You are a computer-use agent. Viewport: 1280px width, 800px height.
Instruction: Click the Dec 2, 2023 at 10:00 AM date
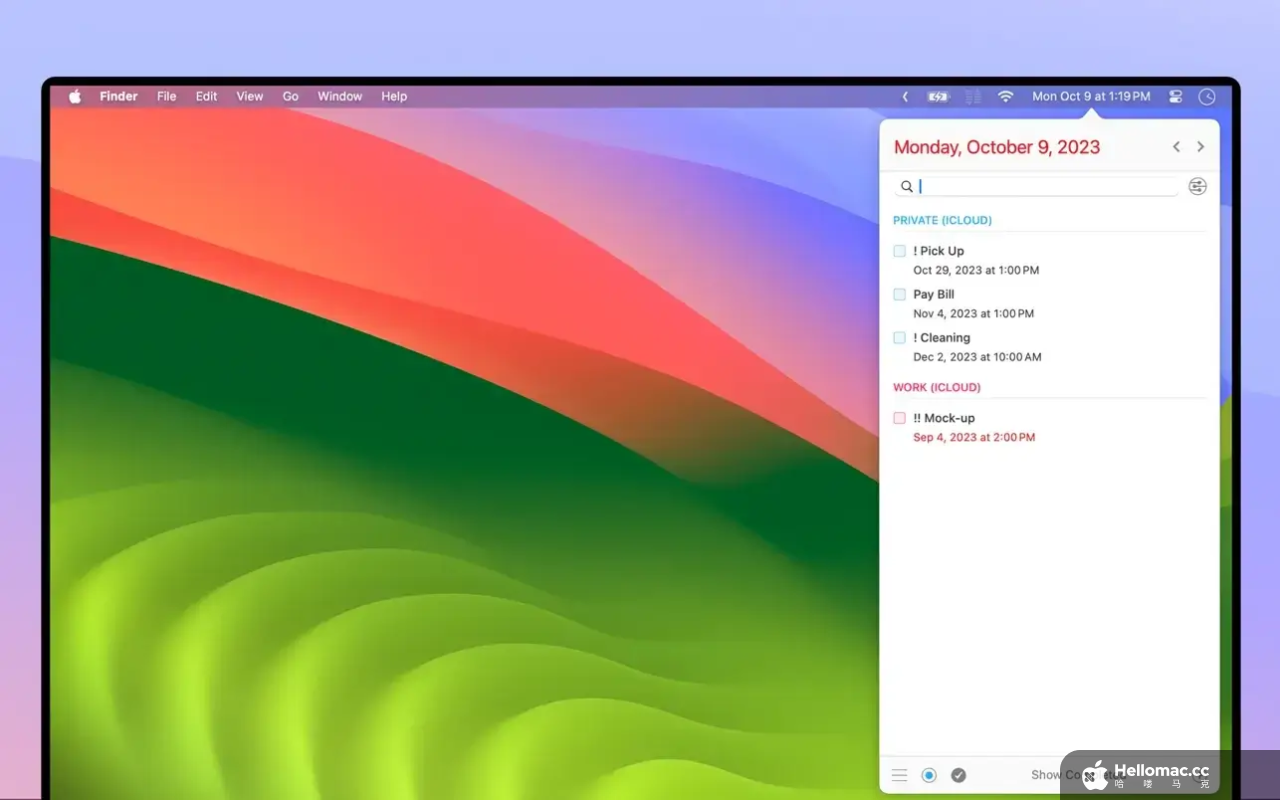pyautogui.click(x=977, y=357)
